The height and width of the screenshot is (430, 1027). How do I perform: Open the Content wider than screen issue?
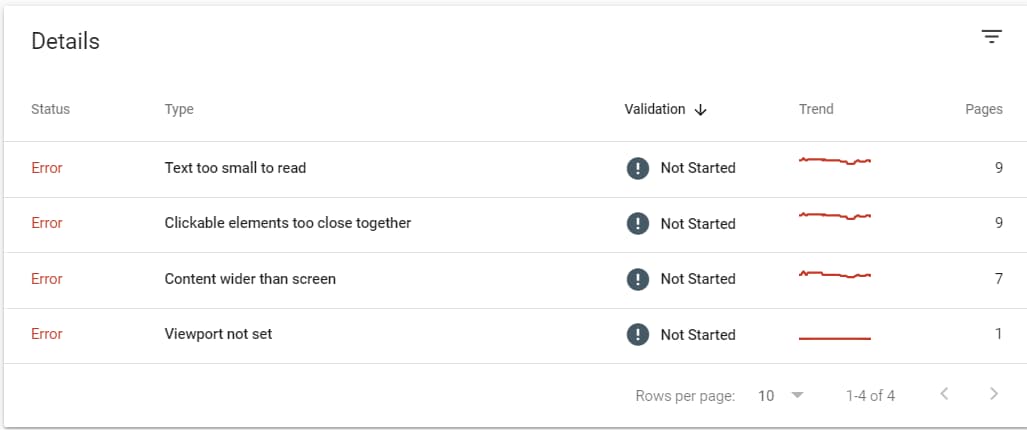tap(250, 279)
